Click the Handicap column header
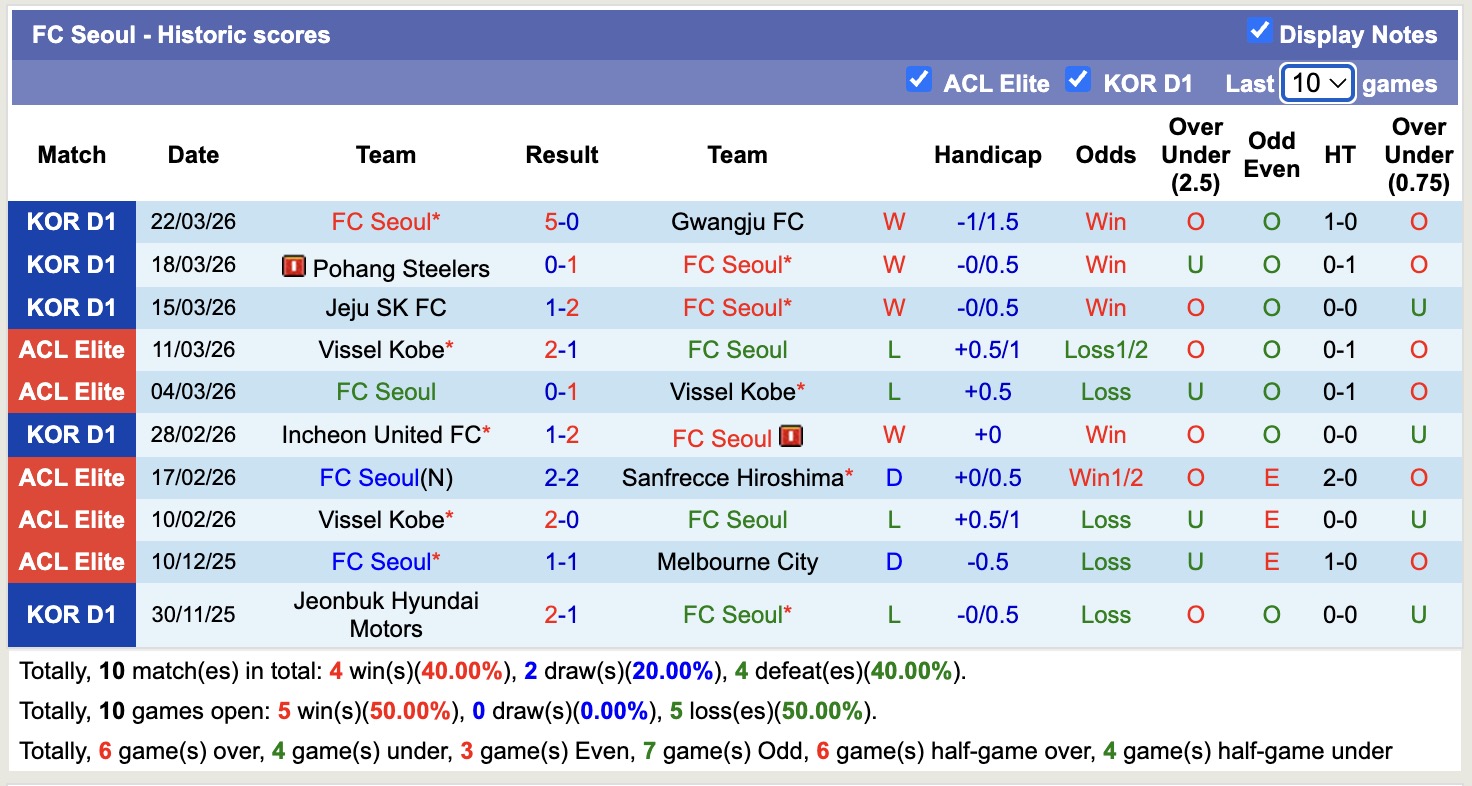This screenshot has width=1472, height=786. tap(987, 155)
